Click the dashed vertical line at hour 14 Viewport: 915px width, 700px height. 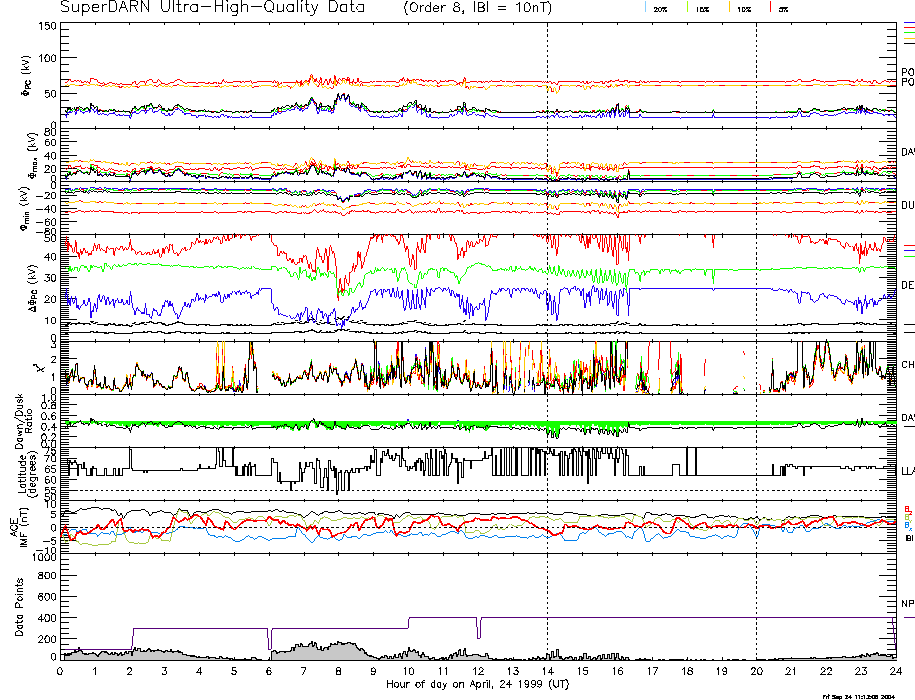547,300
